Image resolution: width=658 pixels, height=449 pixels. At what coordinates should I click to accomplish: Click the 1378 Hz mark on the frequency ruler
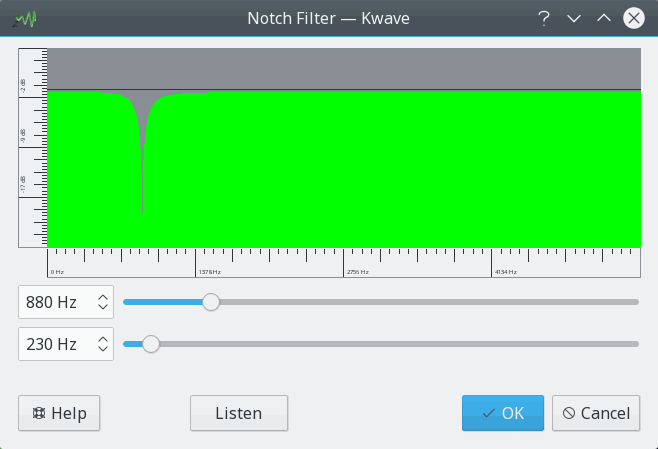[x=209, y=272]
